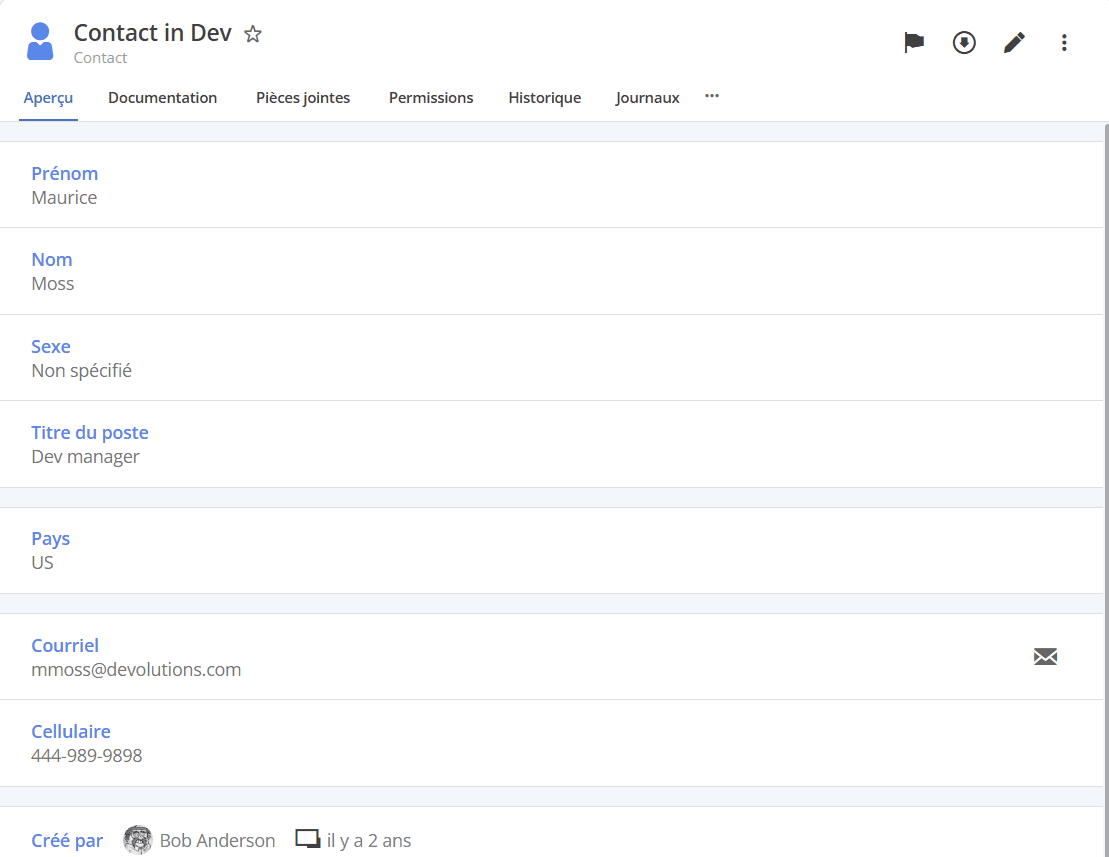The image size is (1109, 857).
Task: Select the Aperçu tab
Action: click(x=48, y=98)
